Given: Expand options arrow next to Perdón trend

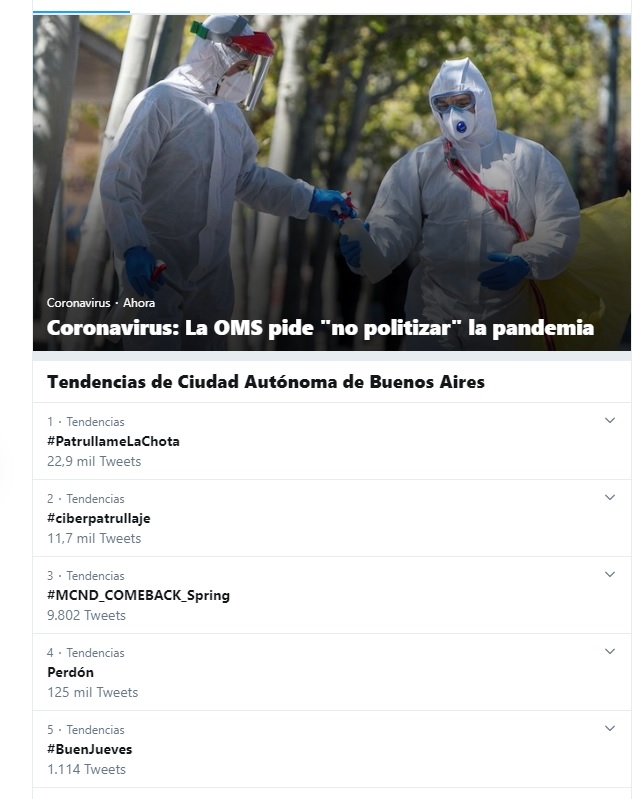Looking at the screenshot, I should [609, 651].
